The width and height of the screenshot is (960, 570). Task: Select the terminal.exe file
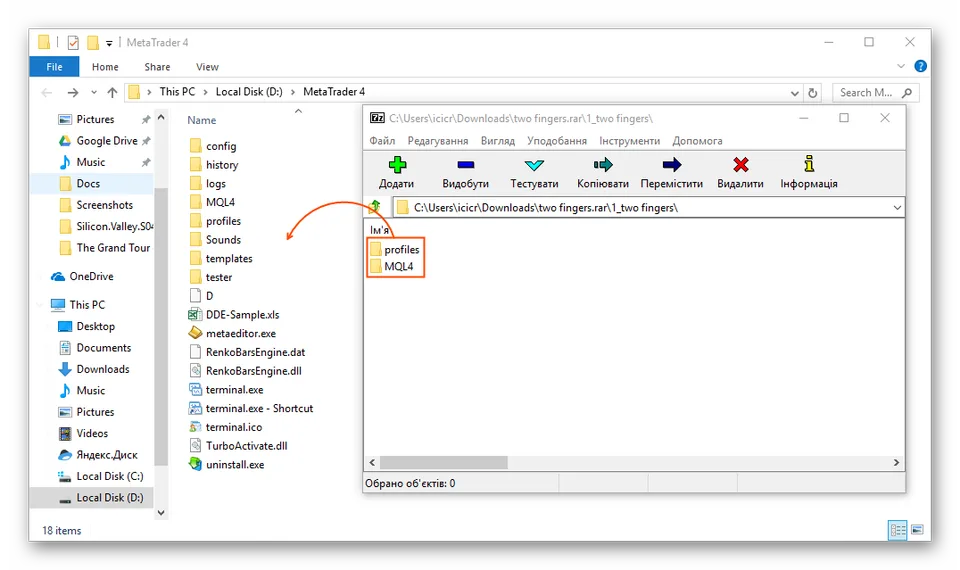tap(227, 389)
